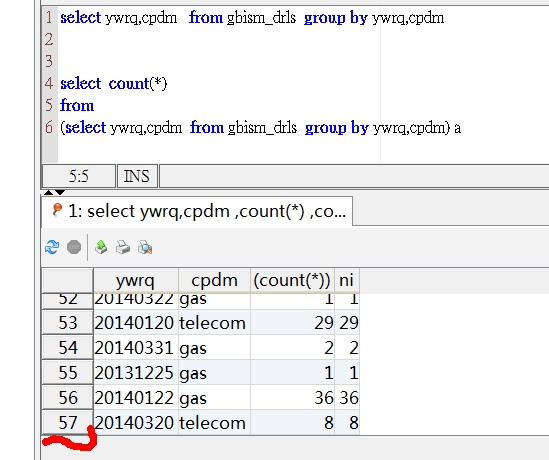Click the INS insert mode indicator

point(137,176)
